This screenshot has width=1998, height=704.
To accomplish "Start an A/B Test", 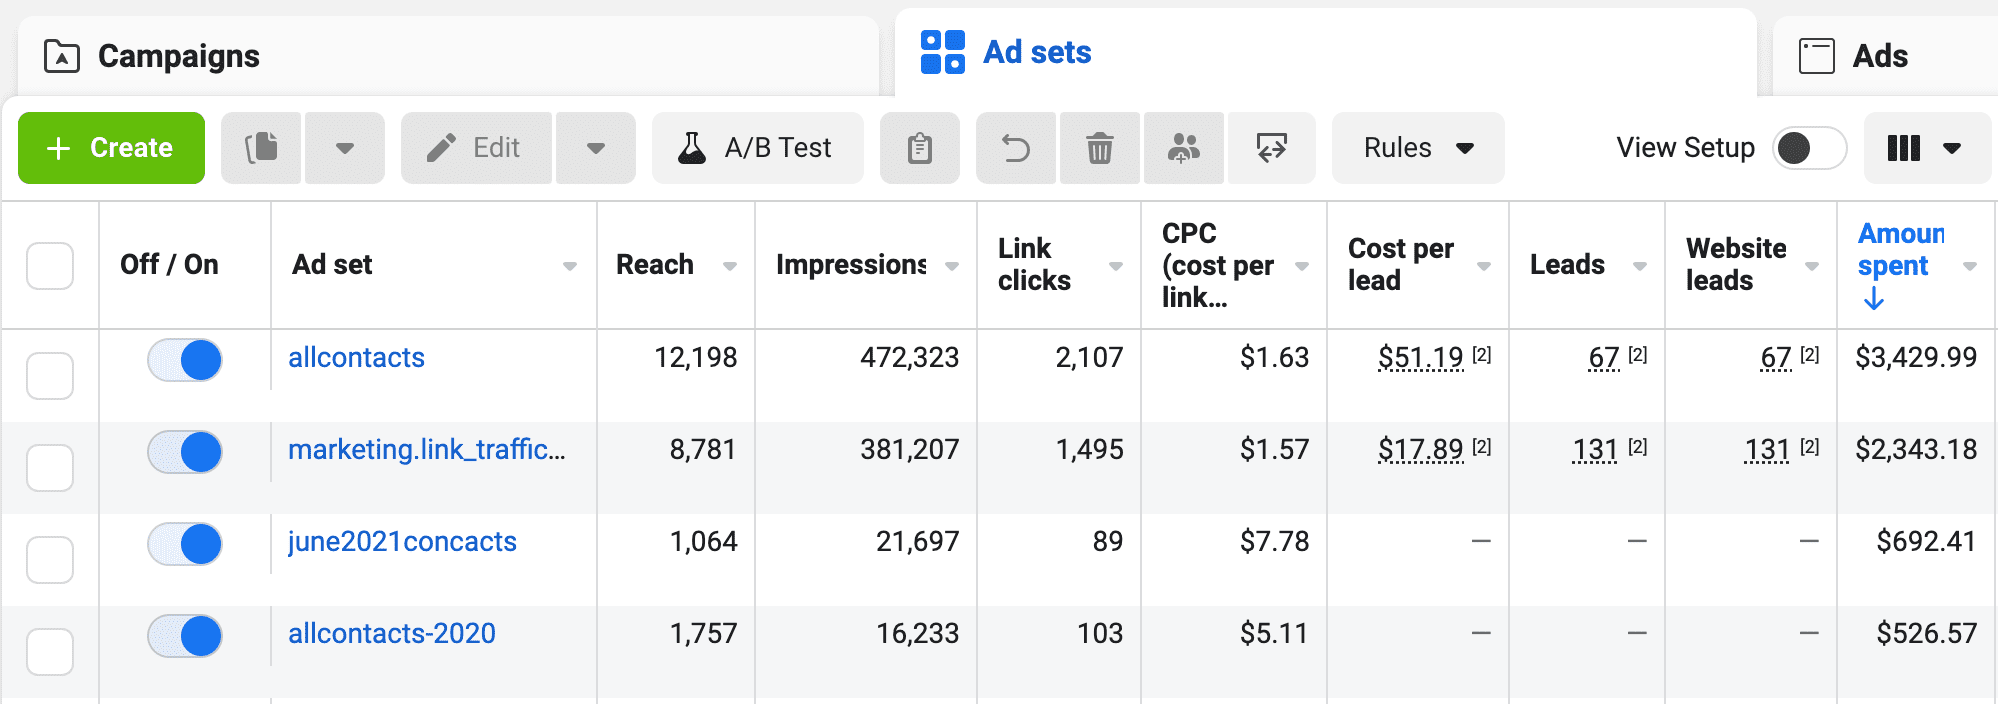I will (757, 148).
